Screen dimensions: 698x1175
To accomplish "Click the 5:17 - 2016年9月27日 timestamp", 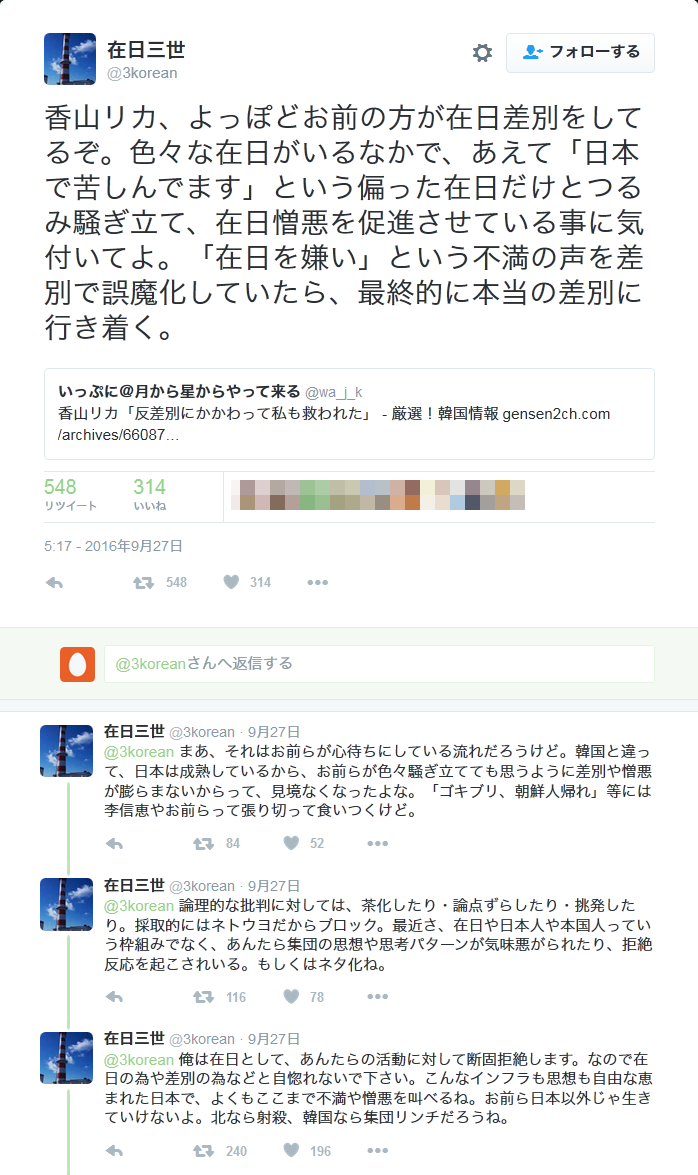I will click(x=113, y=546).
